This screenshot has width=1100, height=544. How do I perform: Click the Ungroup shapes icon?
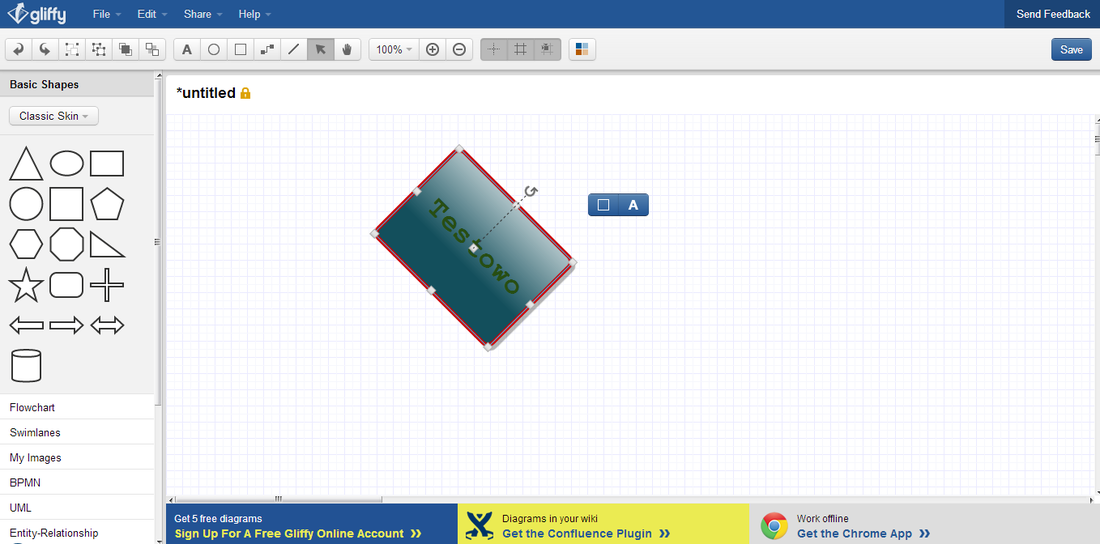99,49
